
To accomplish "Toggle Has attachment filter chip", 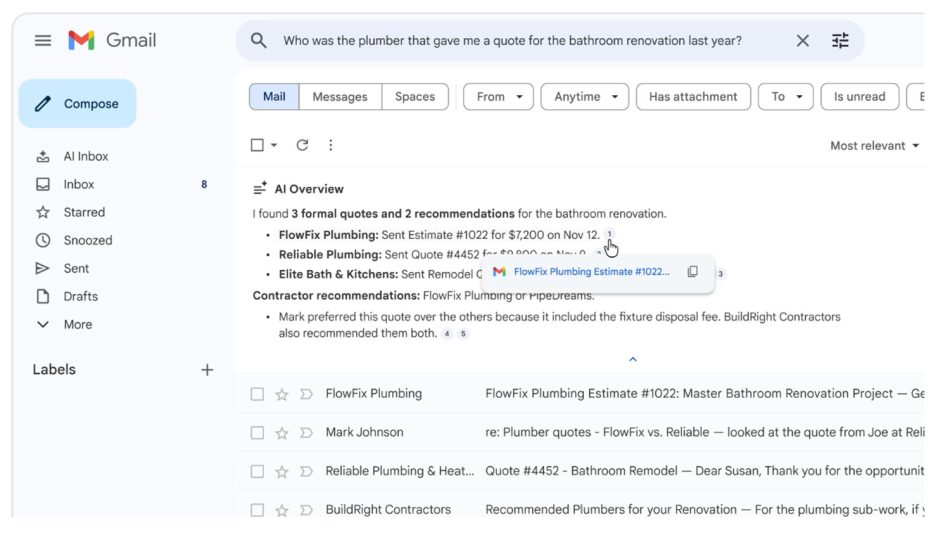I will [693, 97].
